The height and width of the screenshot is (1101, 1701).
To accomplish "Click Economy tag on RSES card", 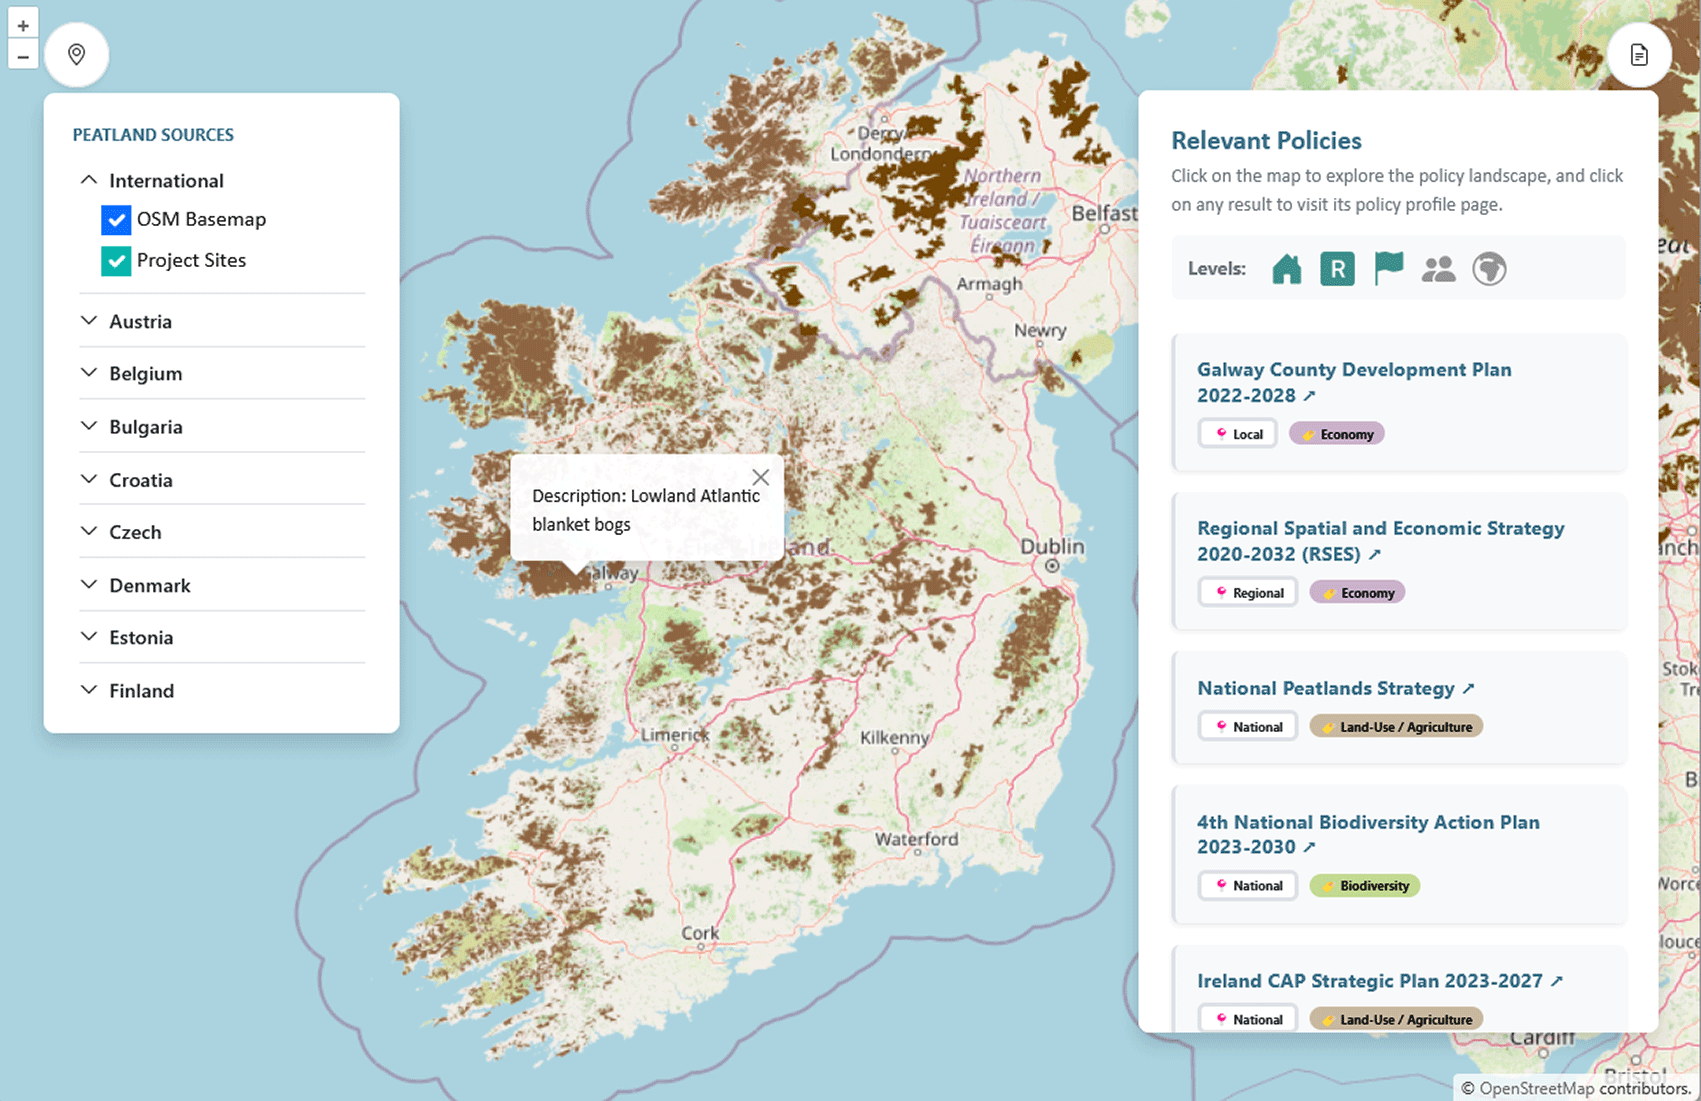I will point(1358,593).
